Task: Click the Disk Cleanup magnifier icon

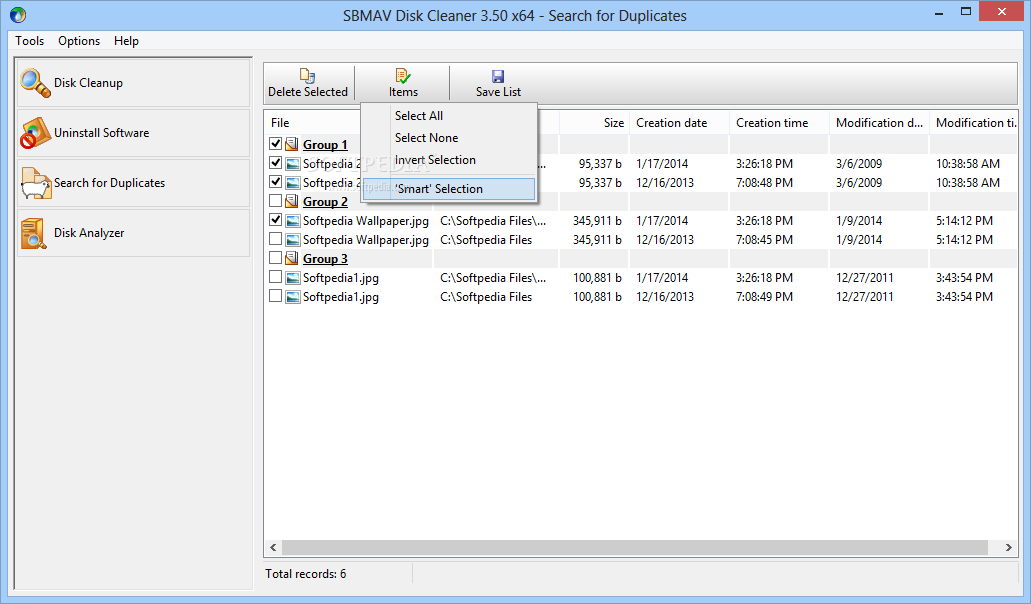Action: [x=35, y=83]
